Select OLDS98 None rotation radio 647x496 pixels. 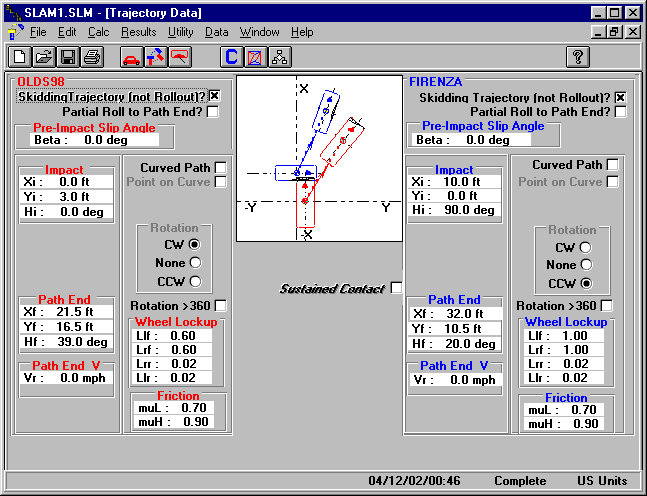coord(195,262)
